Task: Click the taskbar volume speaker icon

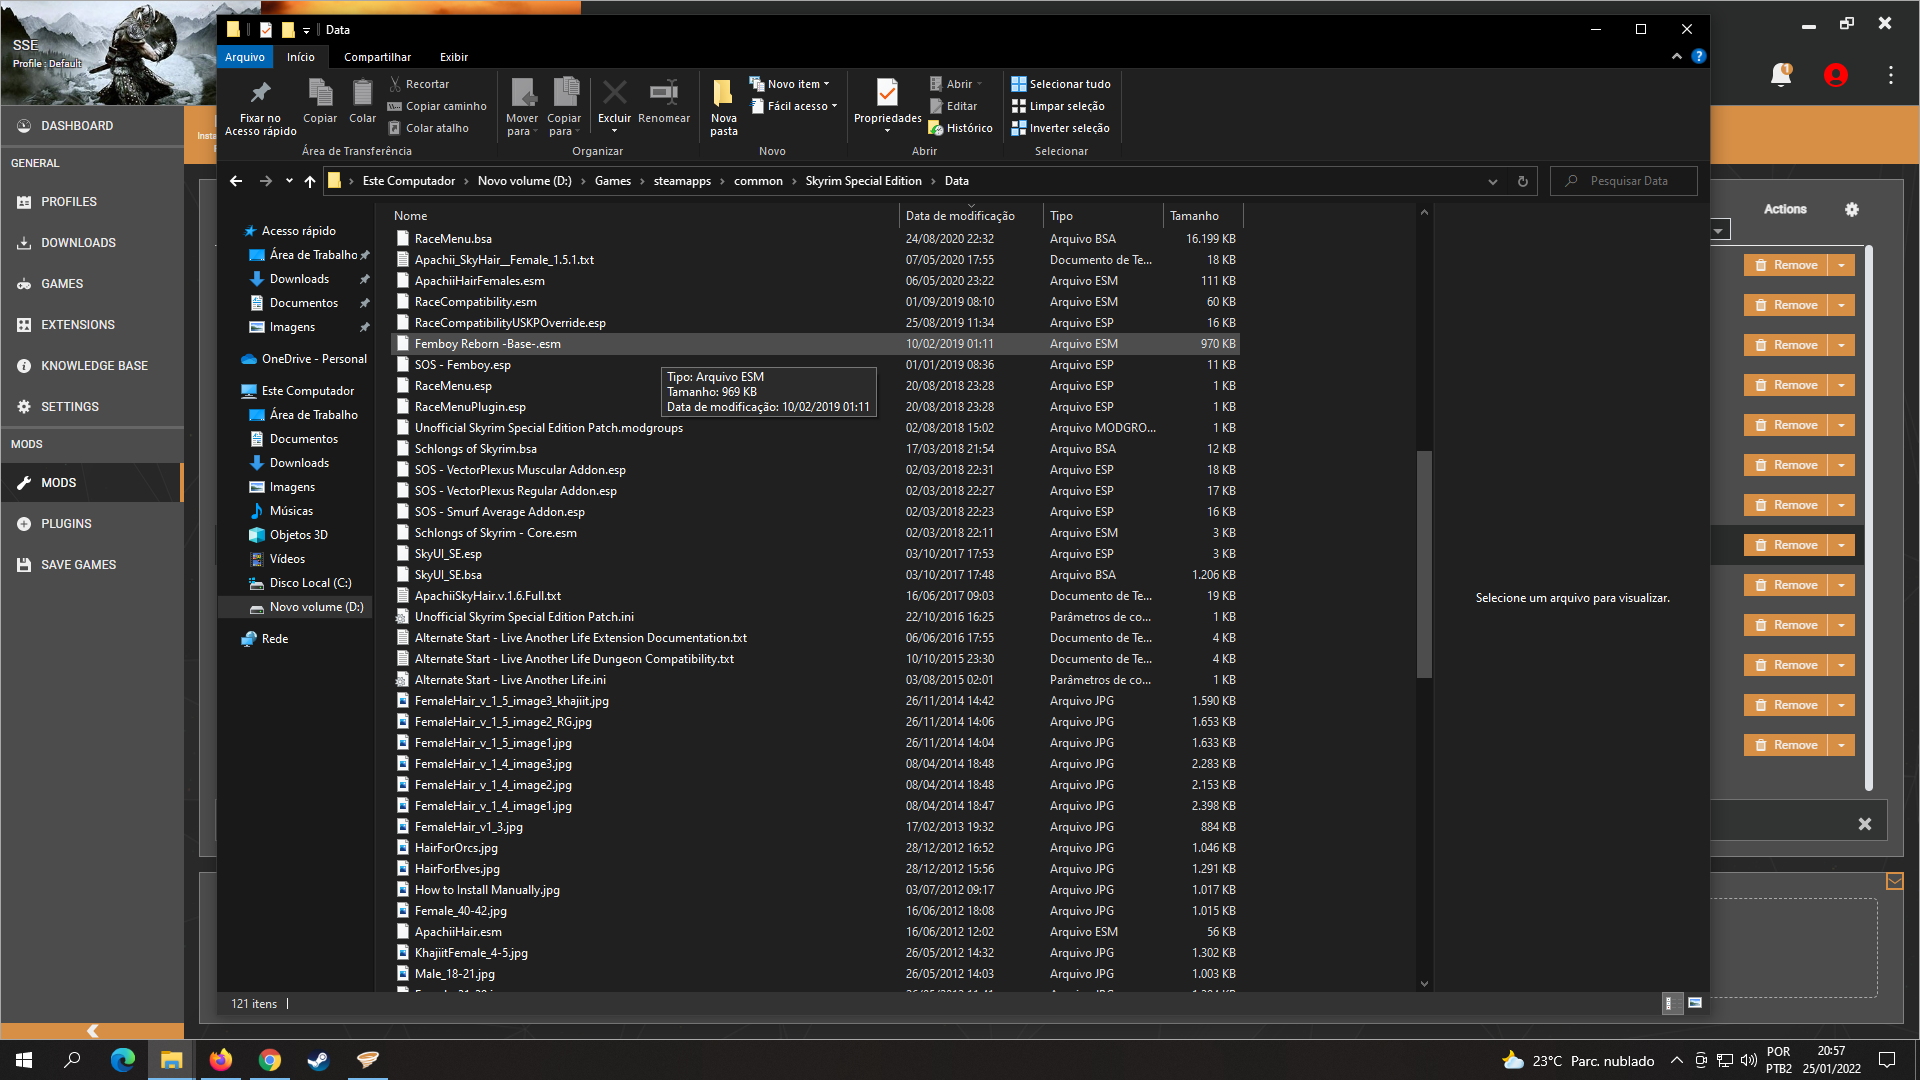Action: [x=1748, y=1060]
